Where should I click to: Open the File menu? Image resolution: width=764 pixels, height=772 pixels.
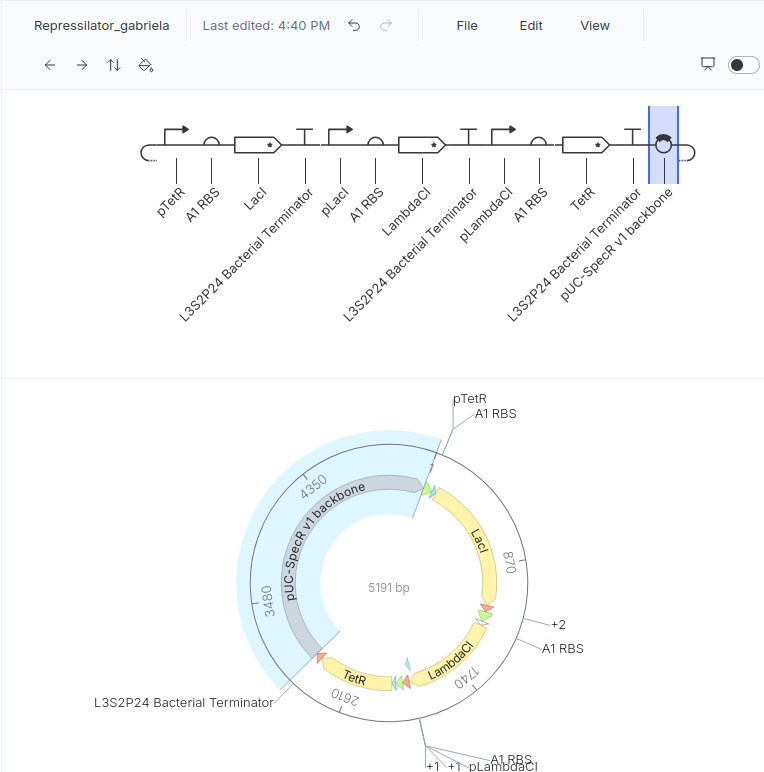[x=467, y=26]
